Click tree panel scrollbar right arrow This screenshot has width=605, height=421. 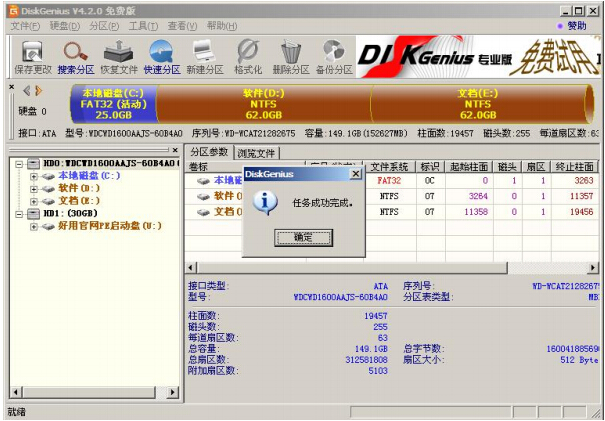[x=172, y=393]
